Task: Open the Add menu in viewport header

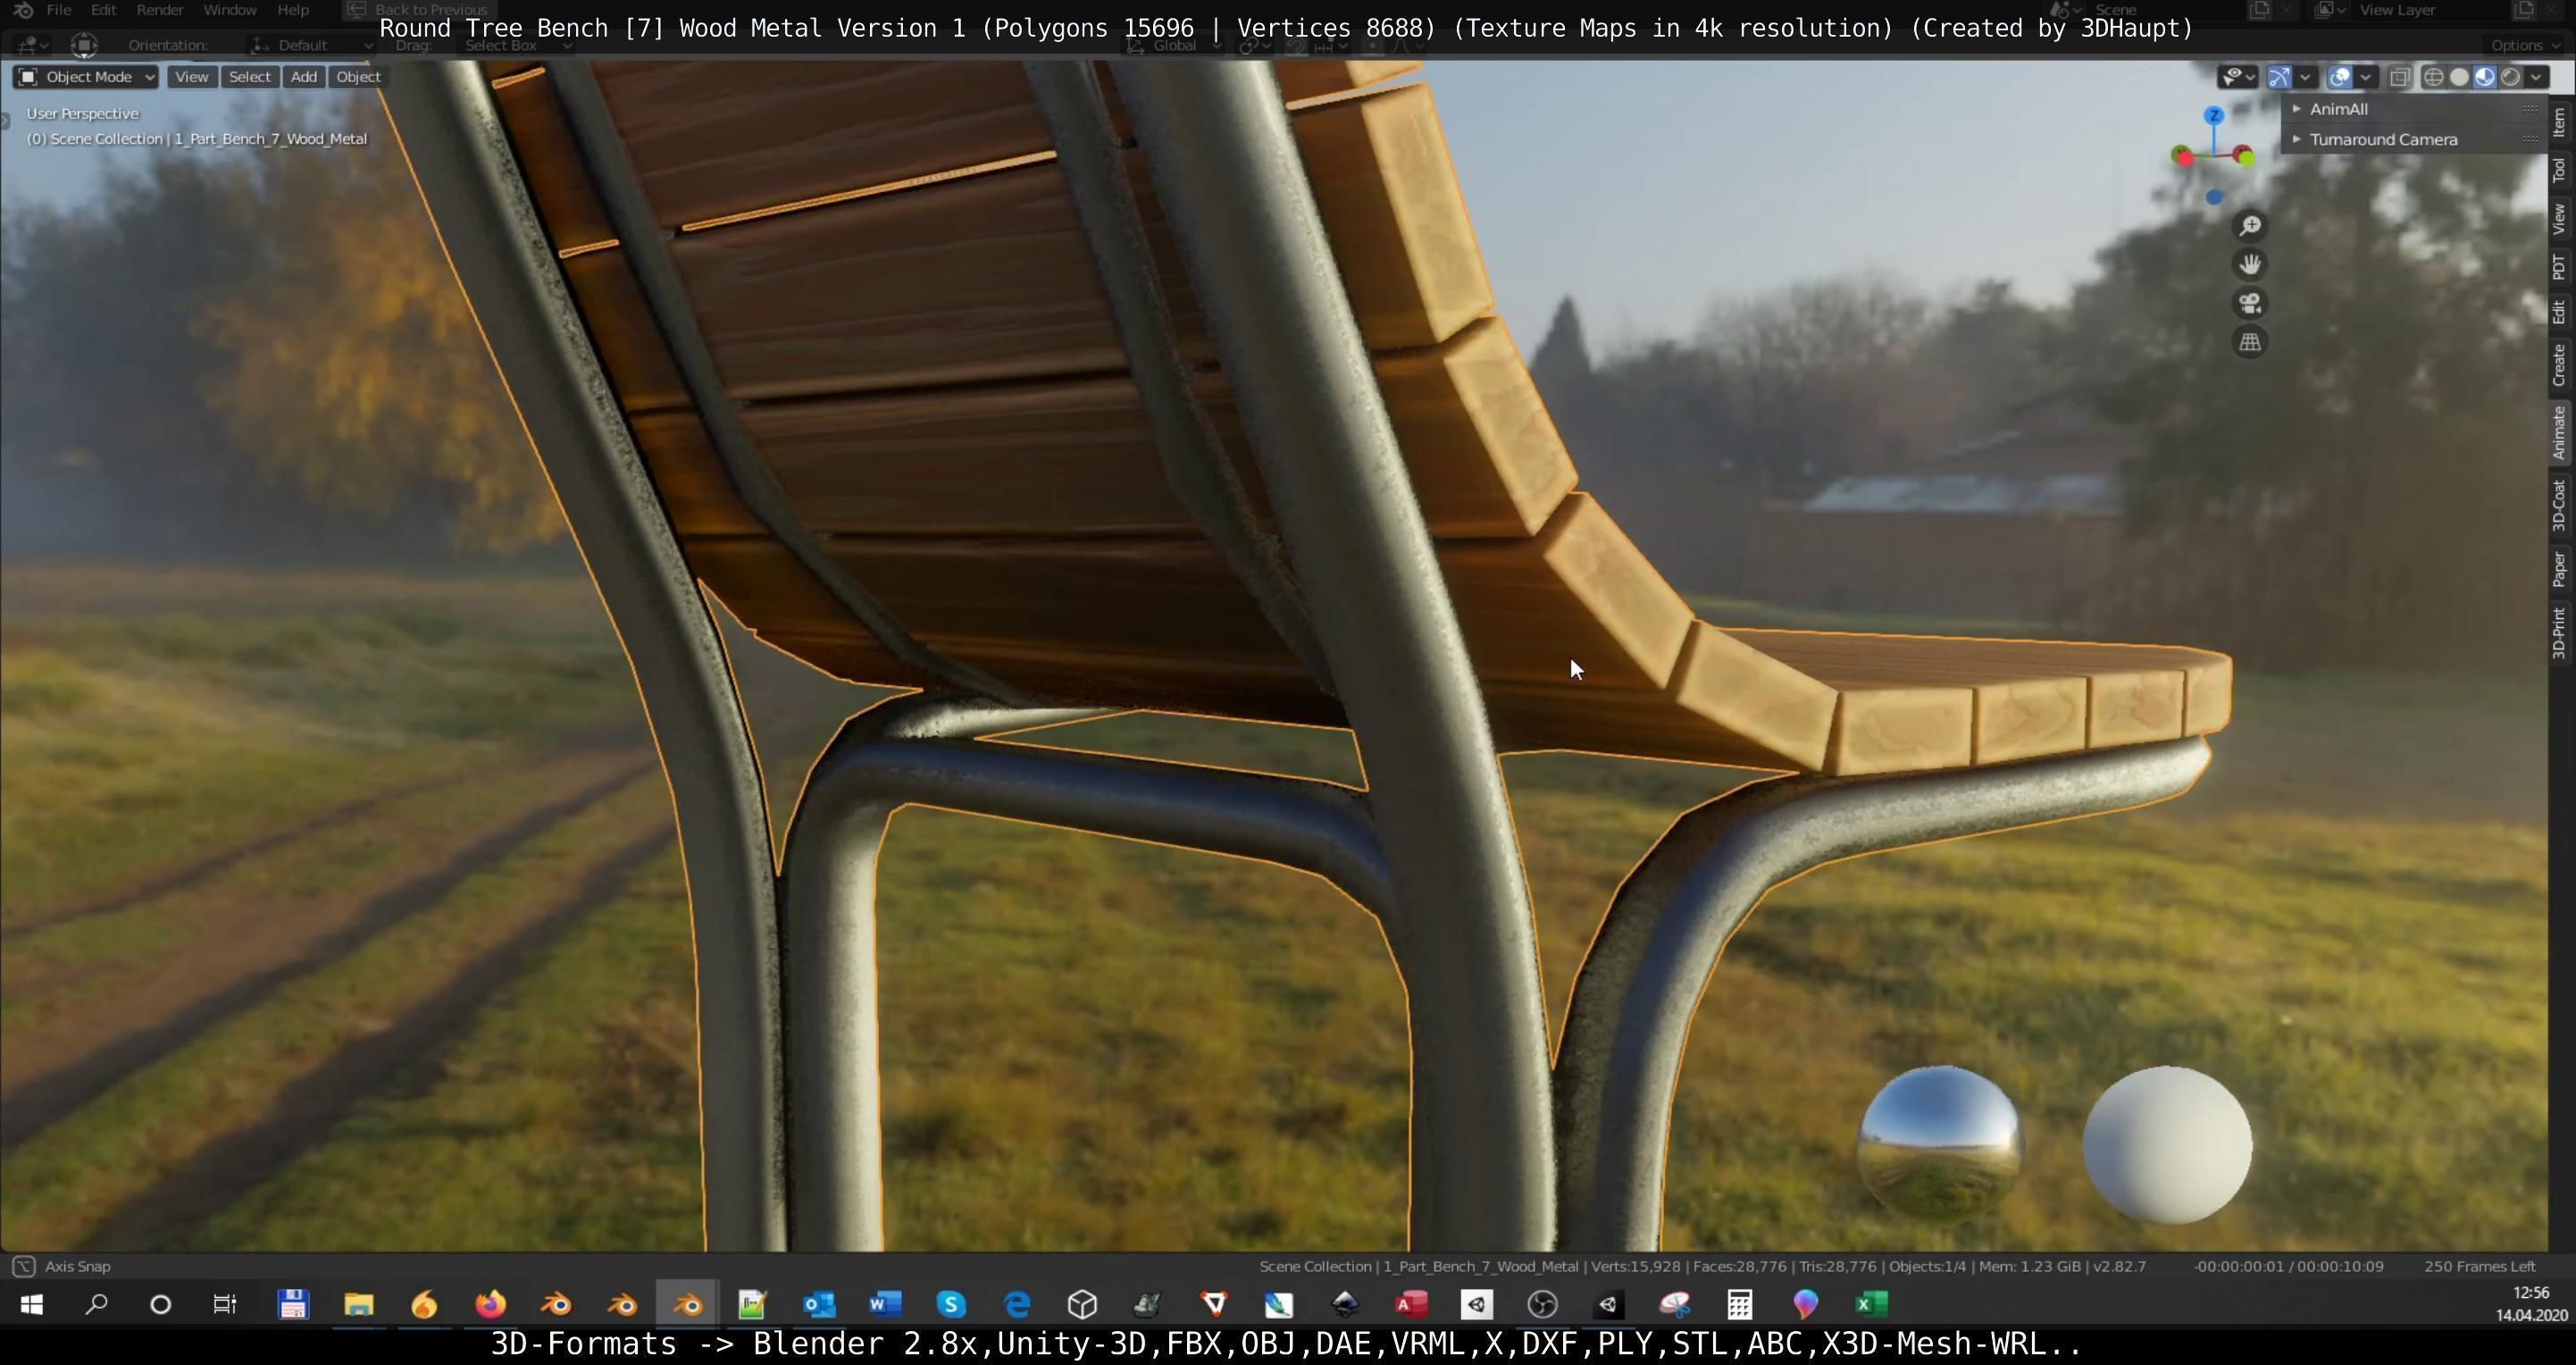Action: [x=304, y=77]
